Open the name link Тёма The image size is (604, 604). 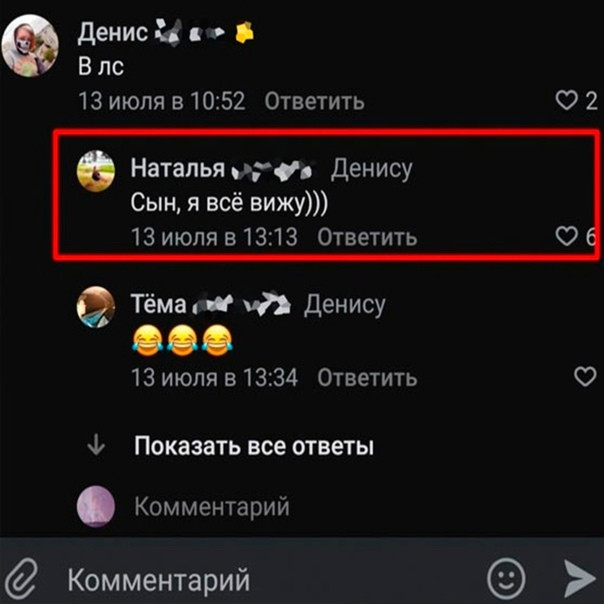click(158, 304)
